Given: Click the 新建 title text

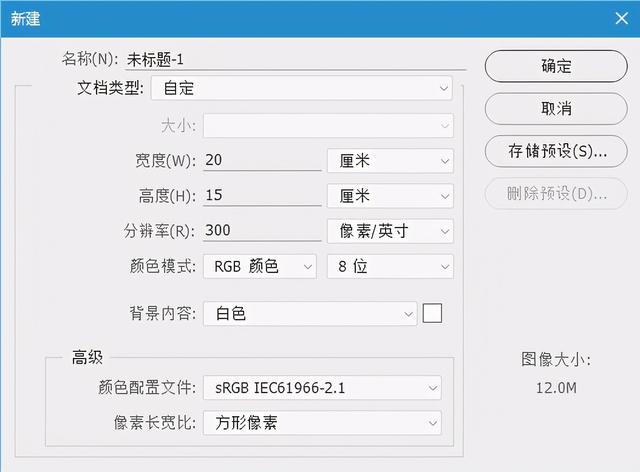Looking at the screenshot, I should pyautogui.click(x=25, y=19).
